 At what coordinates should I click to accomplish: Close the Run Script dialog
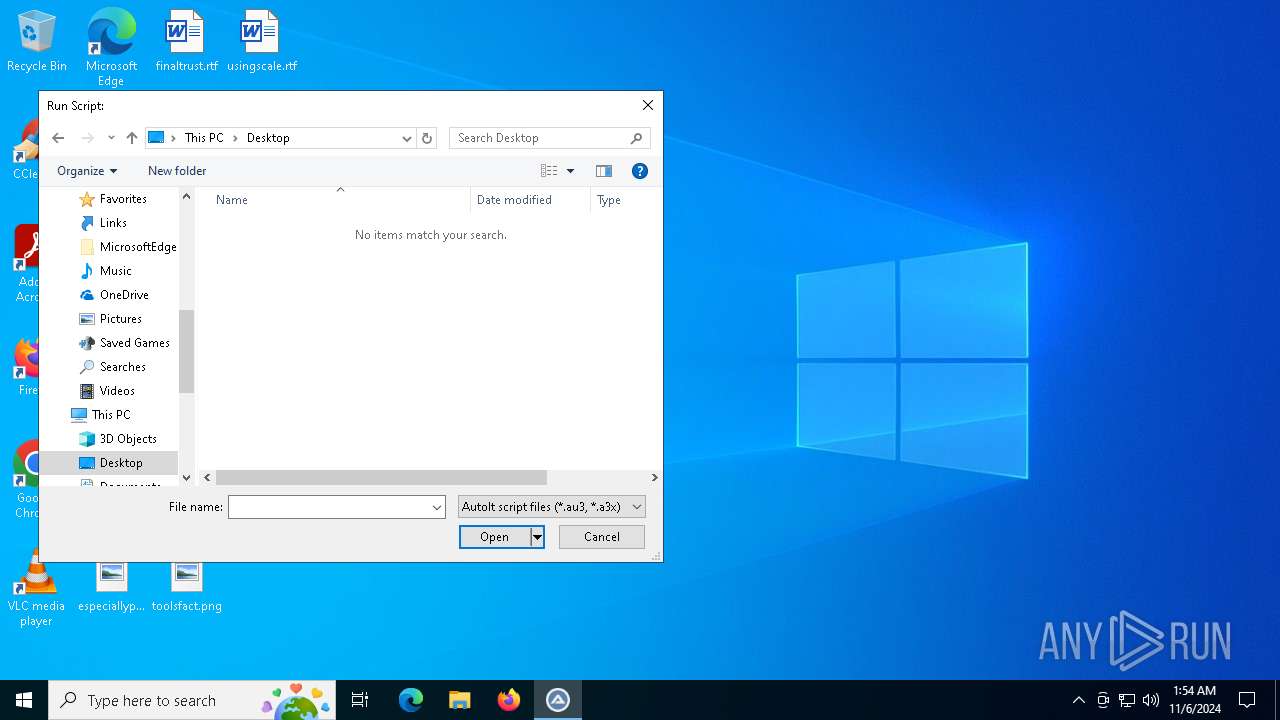pos(648,105)
